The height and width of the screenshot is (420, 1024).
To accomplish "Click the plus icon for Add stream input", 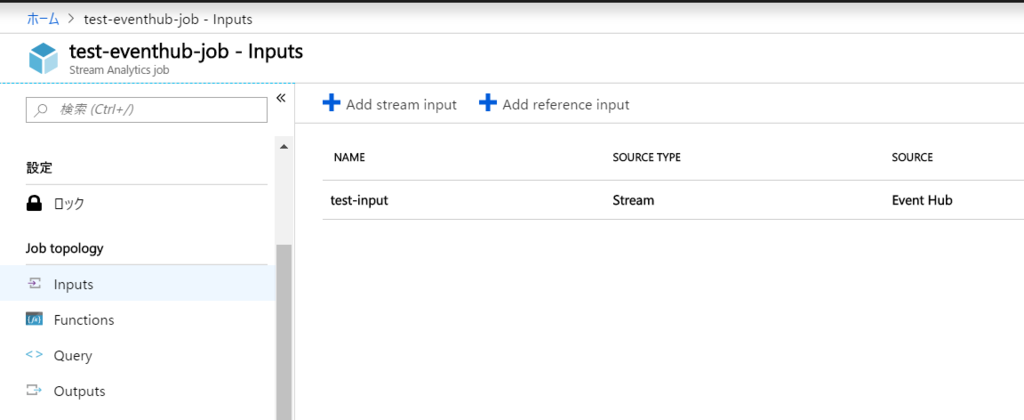I will tap(332, 103).
